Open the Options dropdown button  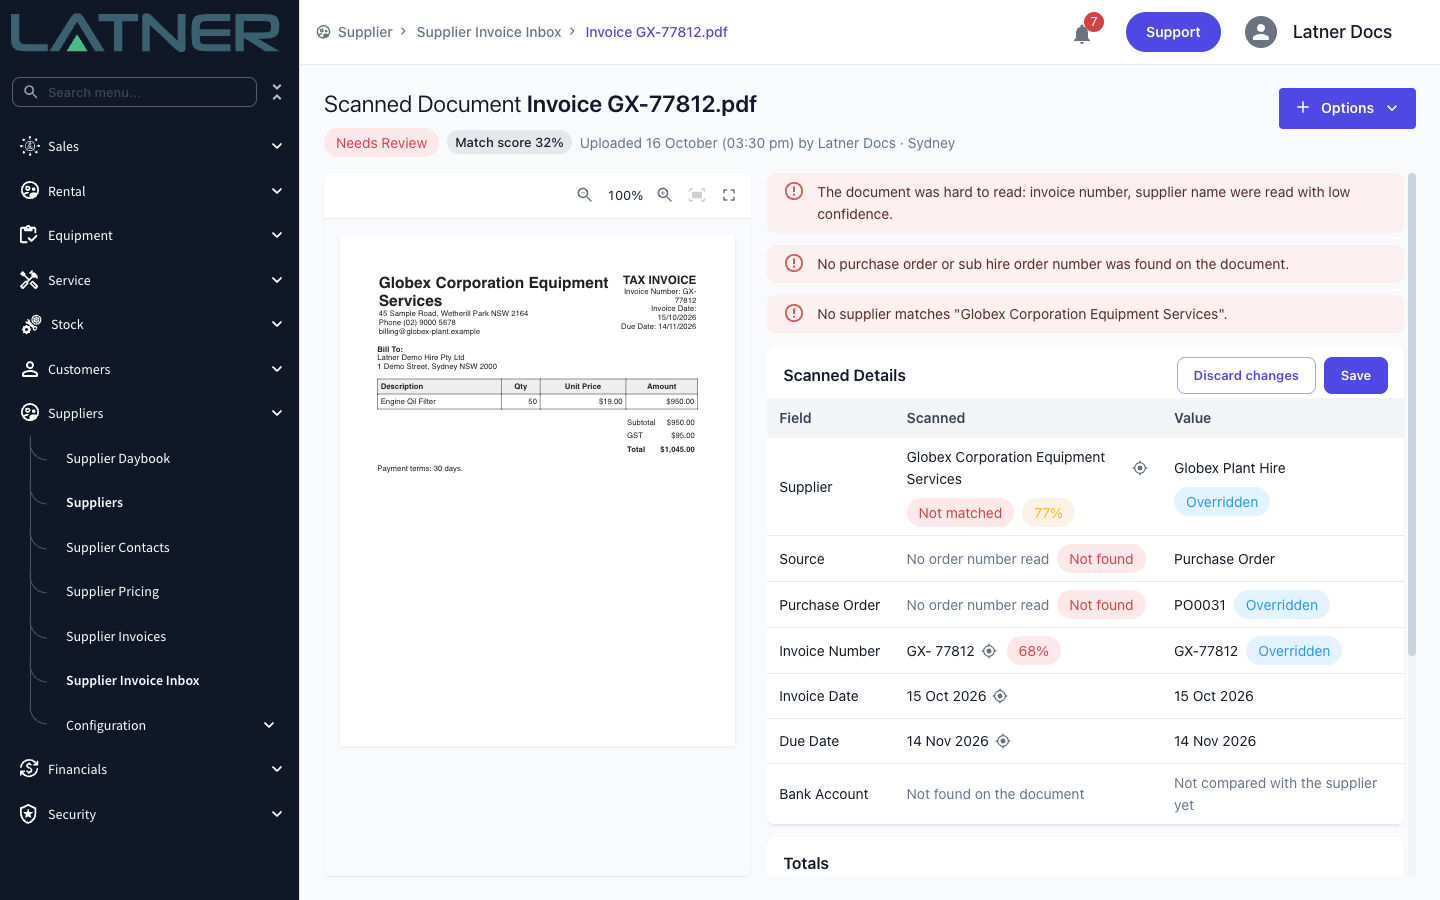(1347, 108)
